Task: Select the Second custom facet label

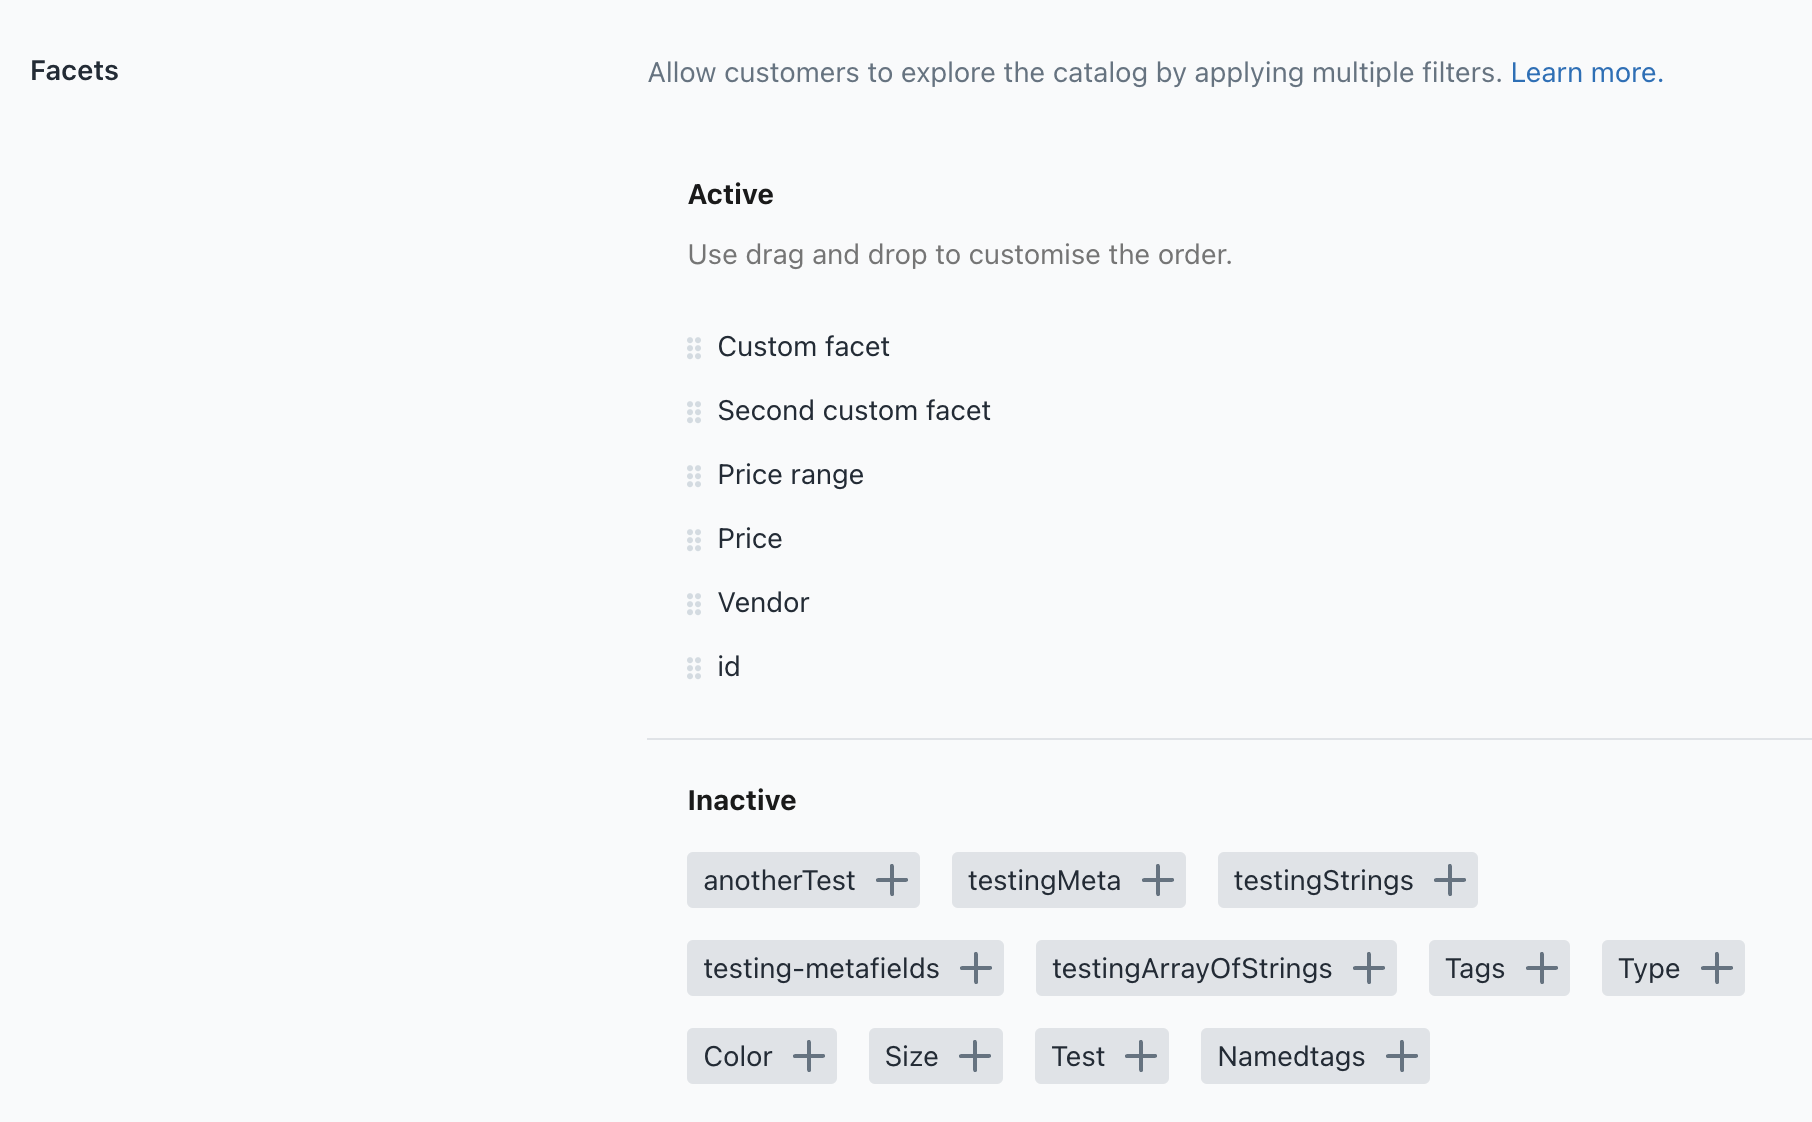Action: [854, 411]
